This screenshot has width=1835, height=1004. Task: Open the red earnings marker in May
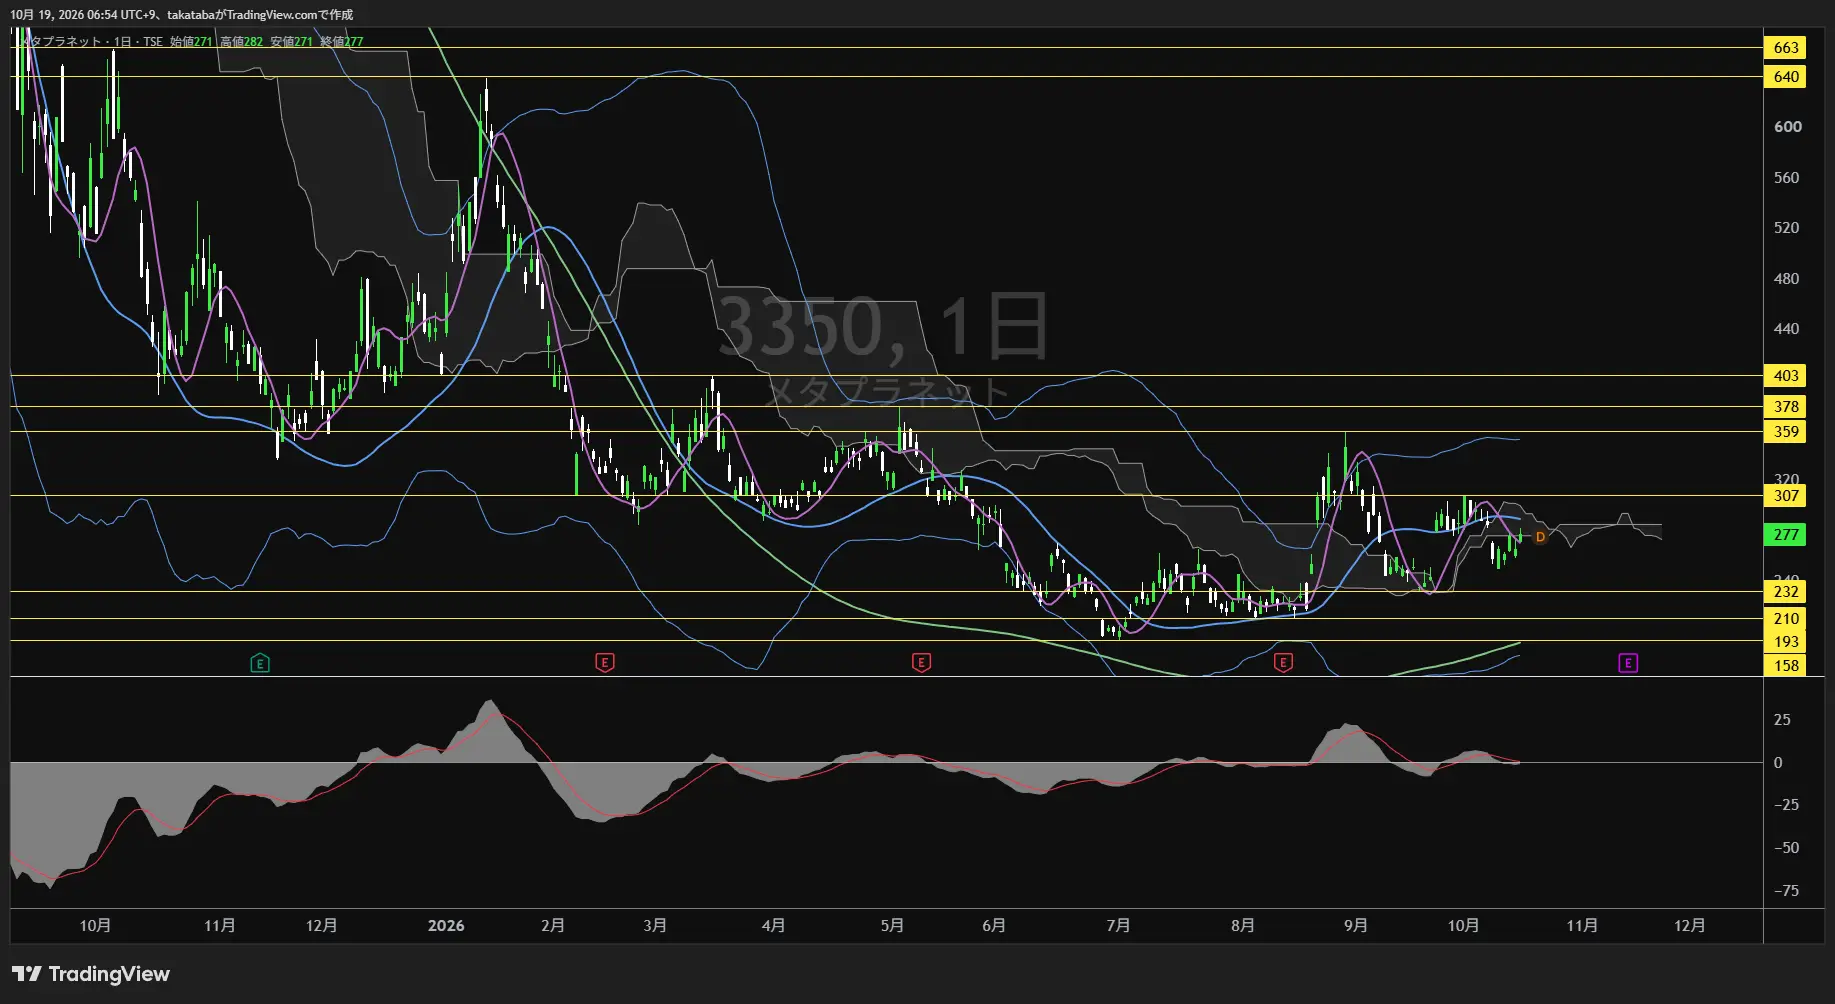point(921,662)
